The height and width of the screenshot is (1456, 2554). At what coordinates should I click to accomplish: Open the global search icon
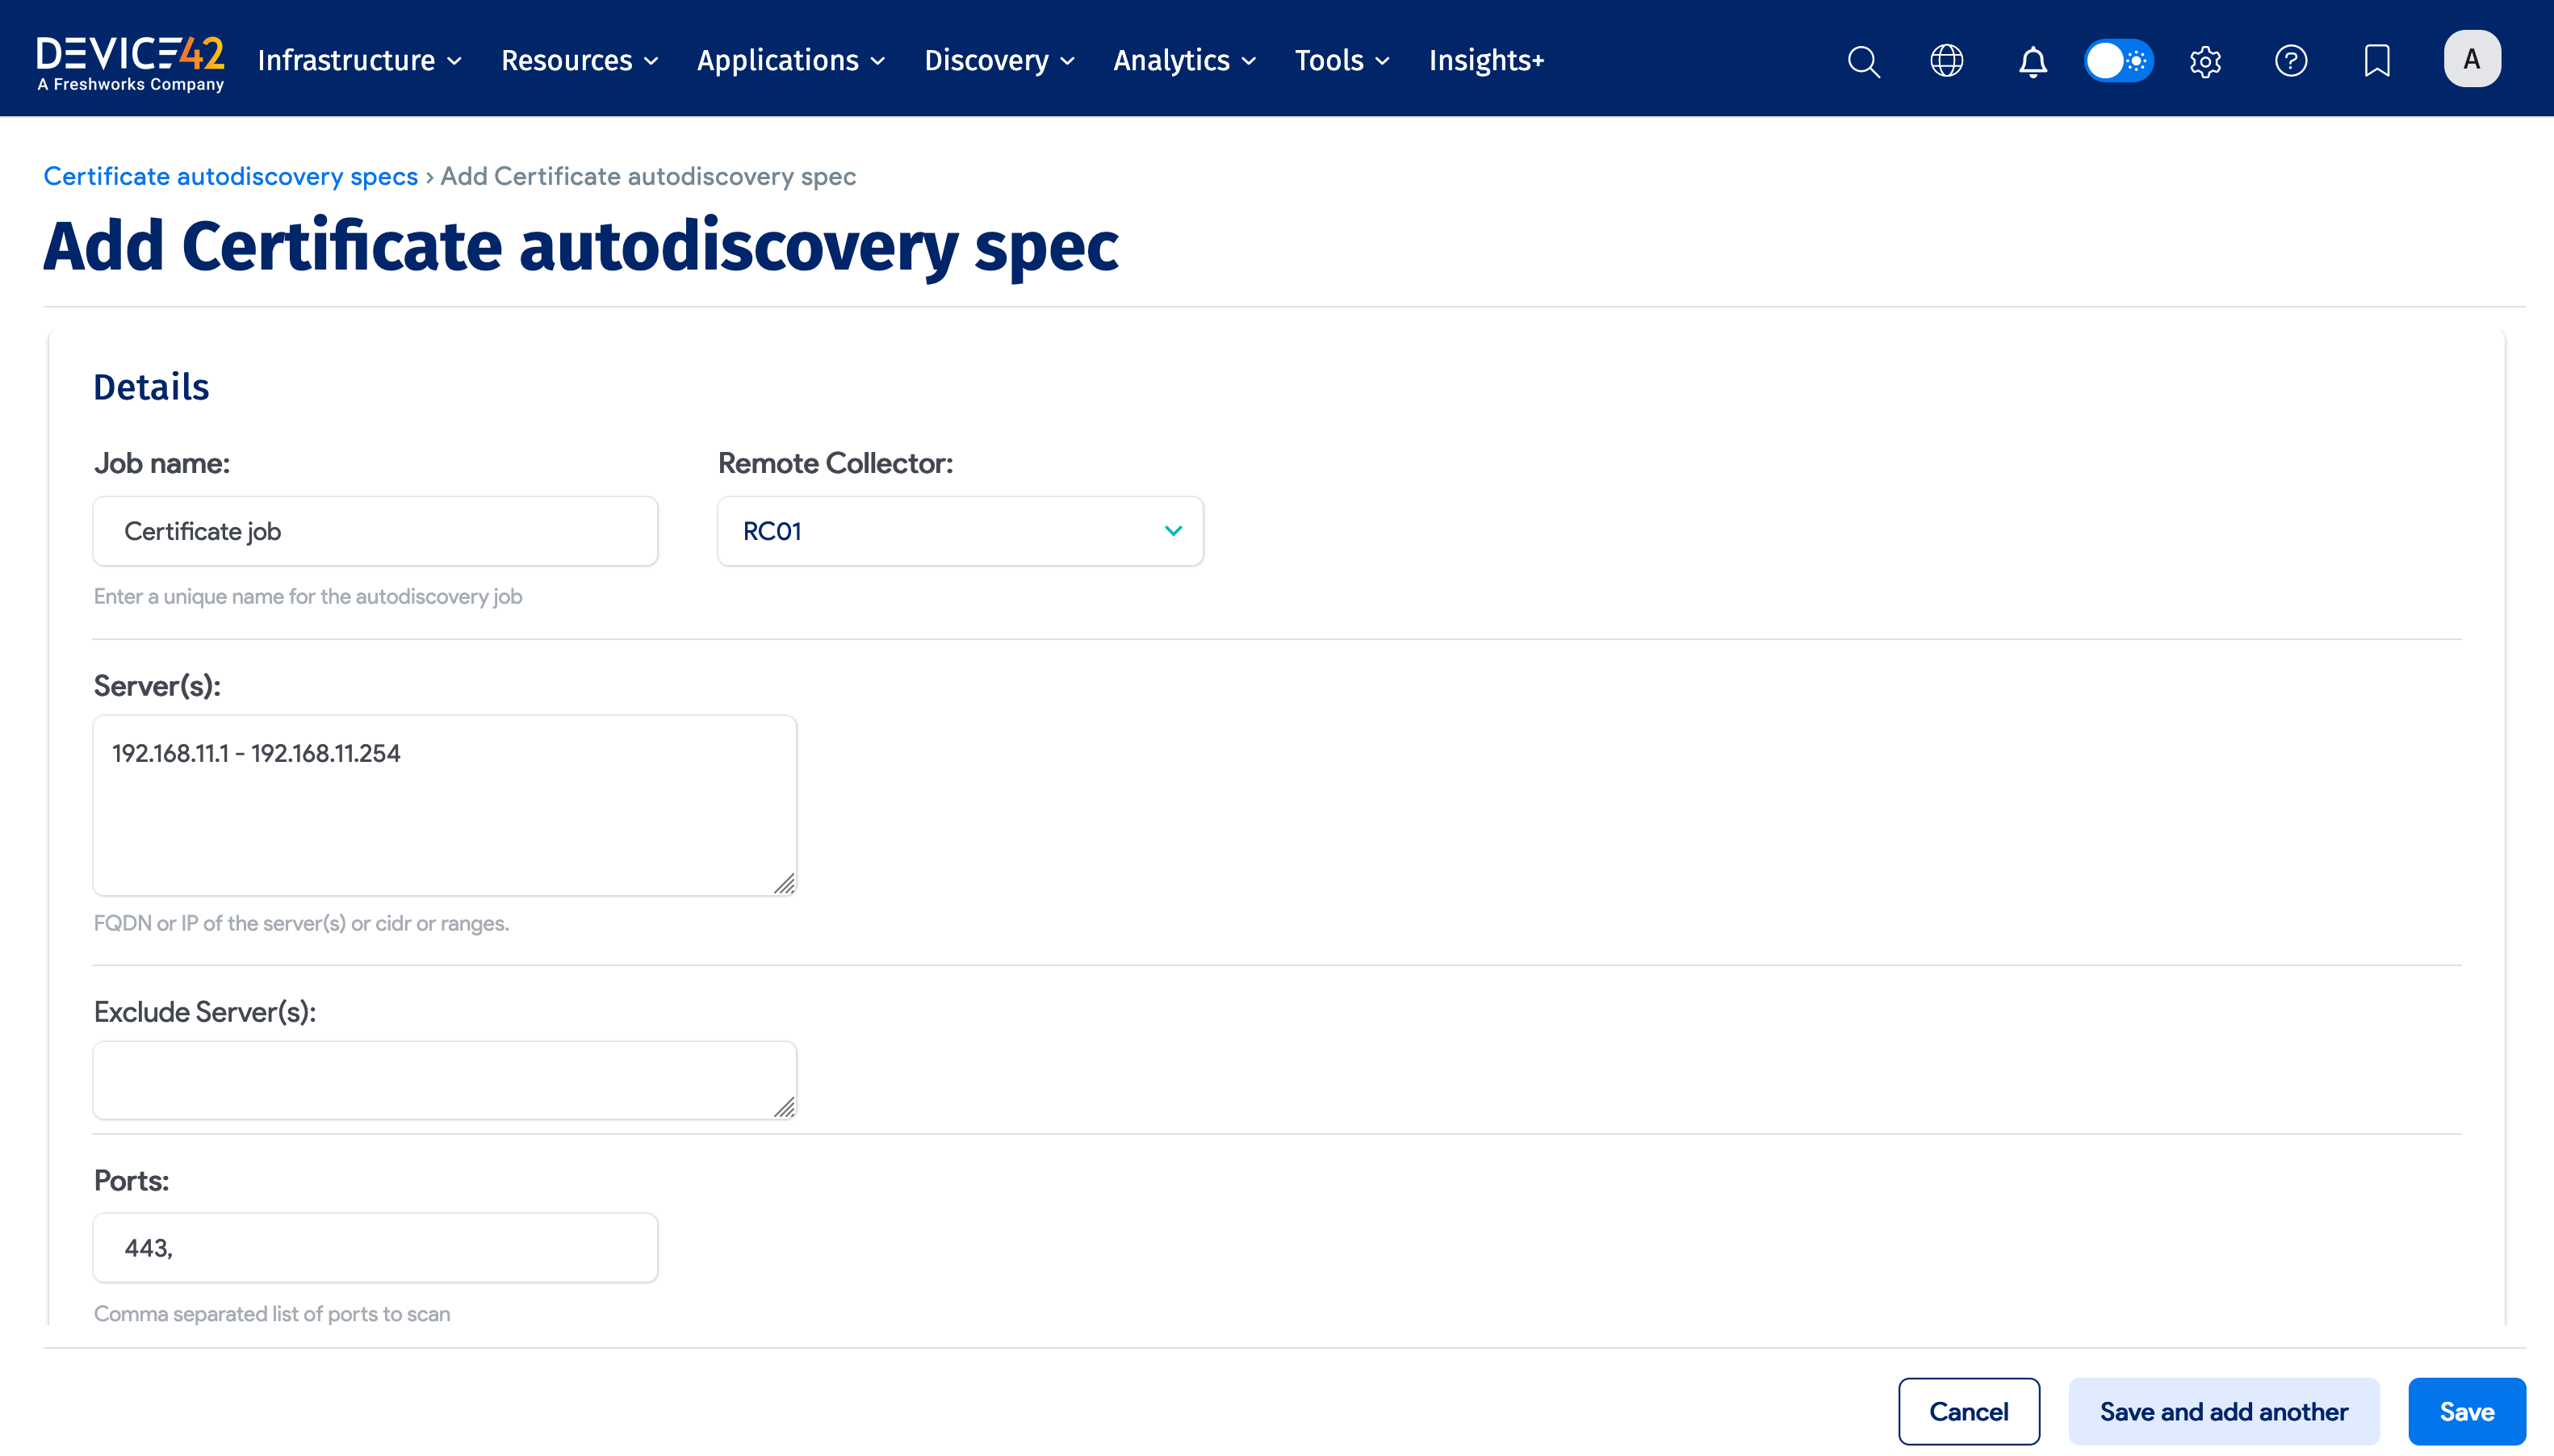[x=1862, y=61]
